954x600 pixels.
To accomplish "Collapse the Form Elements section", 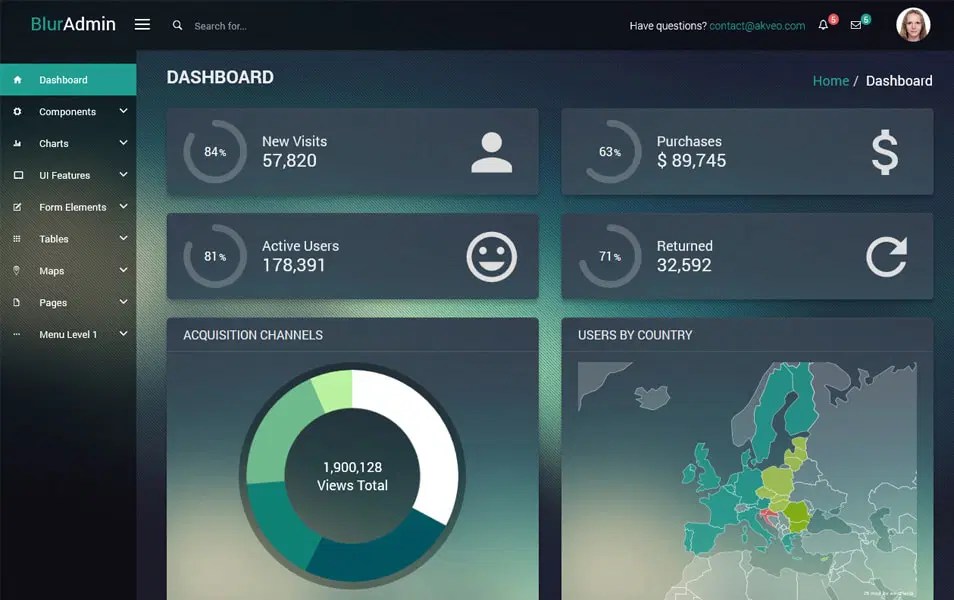I will tap(123, 207).
